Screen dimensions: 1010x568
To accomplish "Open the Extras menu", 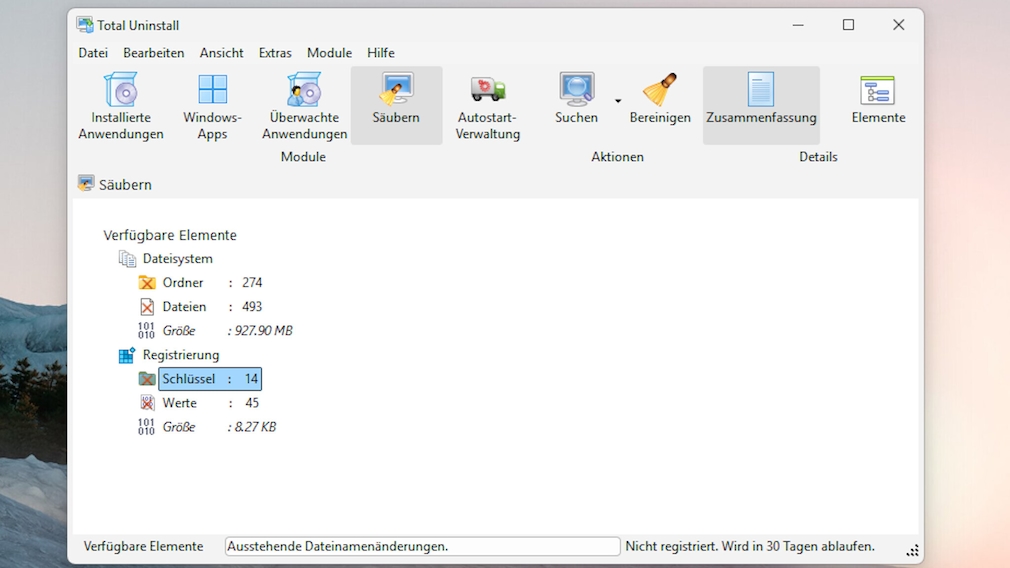I will tap(275, 53).
